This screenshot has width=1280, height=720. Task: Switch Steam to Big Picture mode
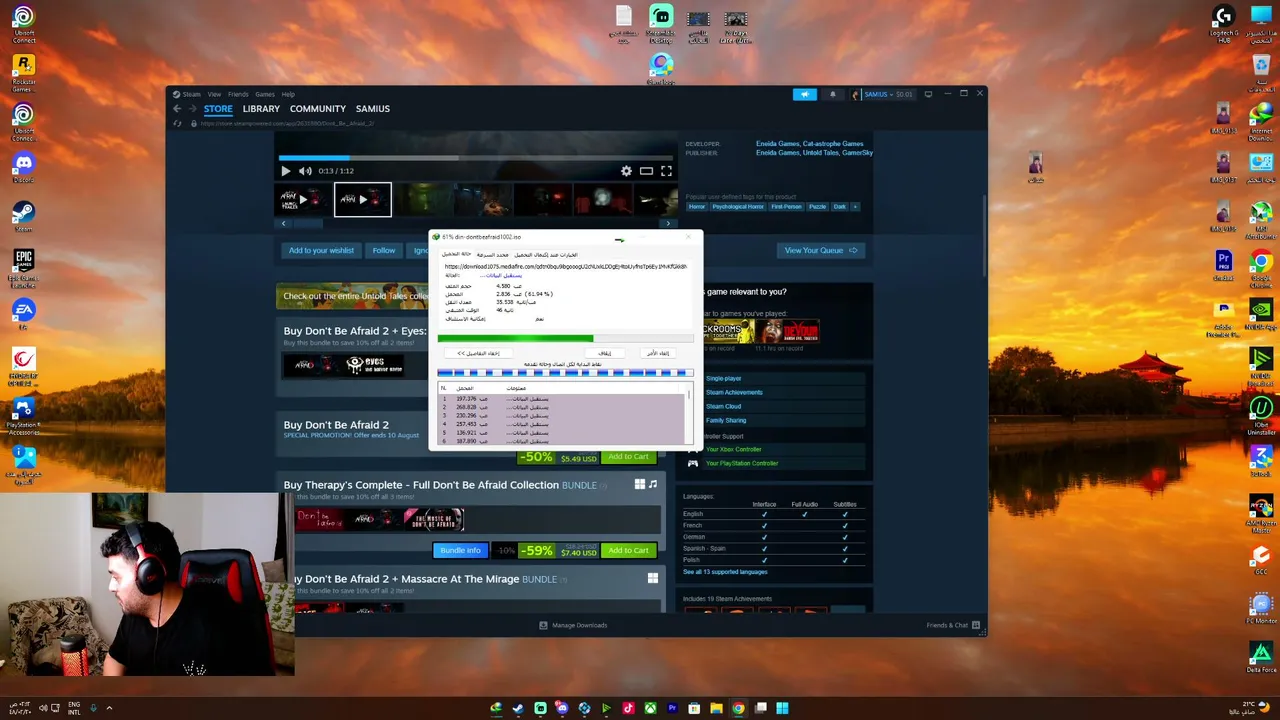click(928, 94)
